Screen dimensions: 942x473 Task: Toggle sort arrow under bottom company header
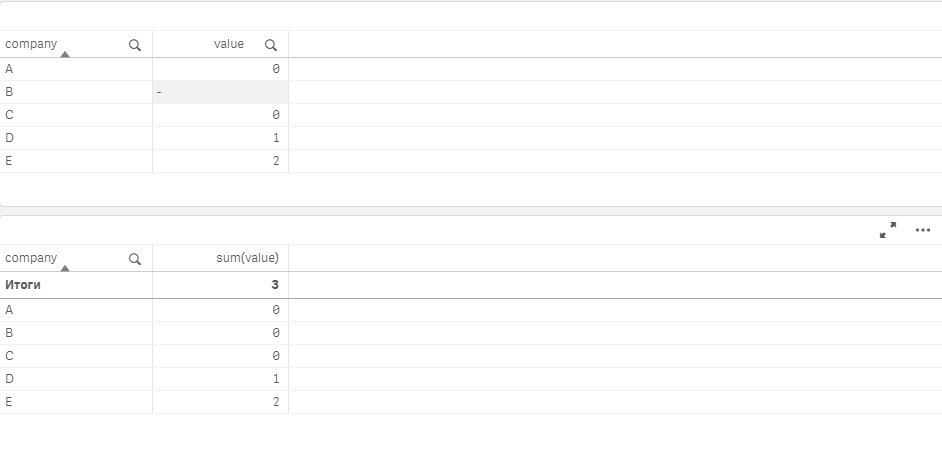coord(65,269)
